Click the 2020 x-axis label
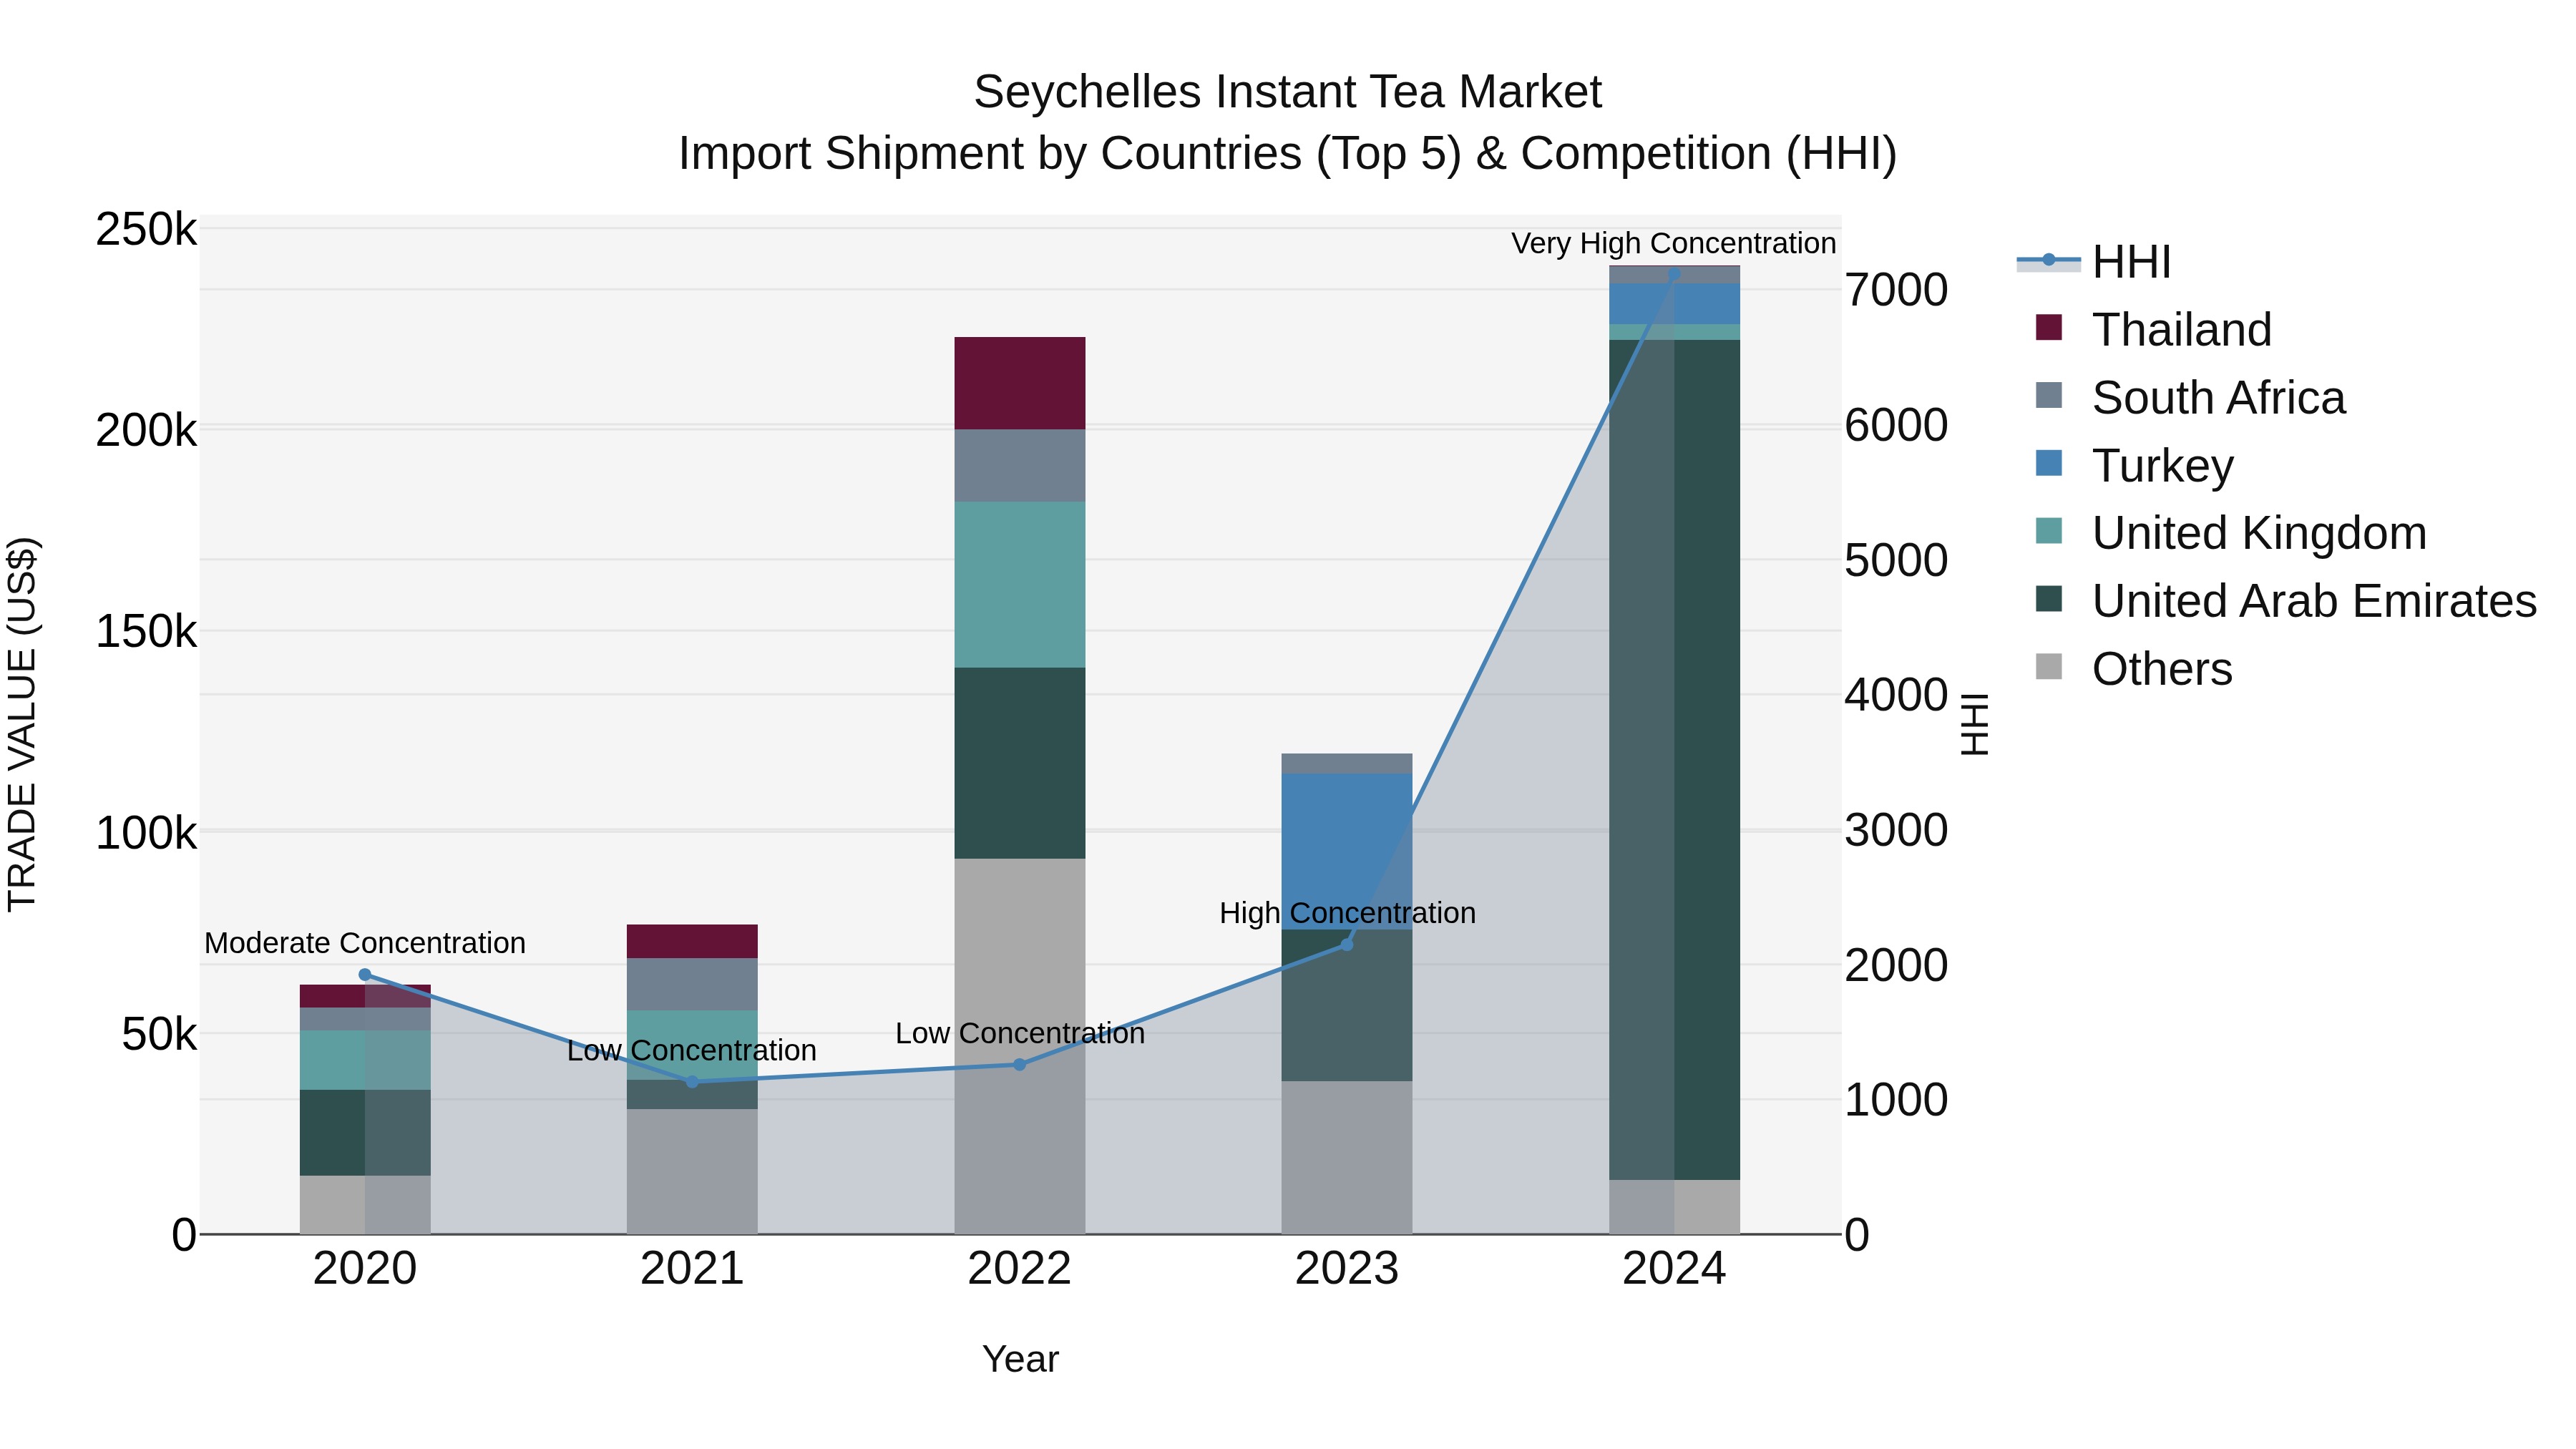The image size is (2576, 1449). point(365,1269)
